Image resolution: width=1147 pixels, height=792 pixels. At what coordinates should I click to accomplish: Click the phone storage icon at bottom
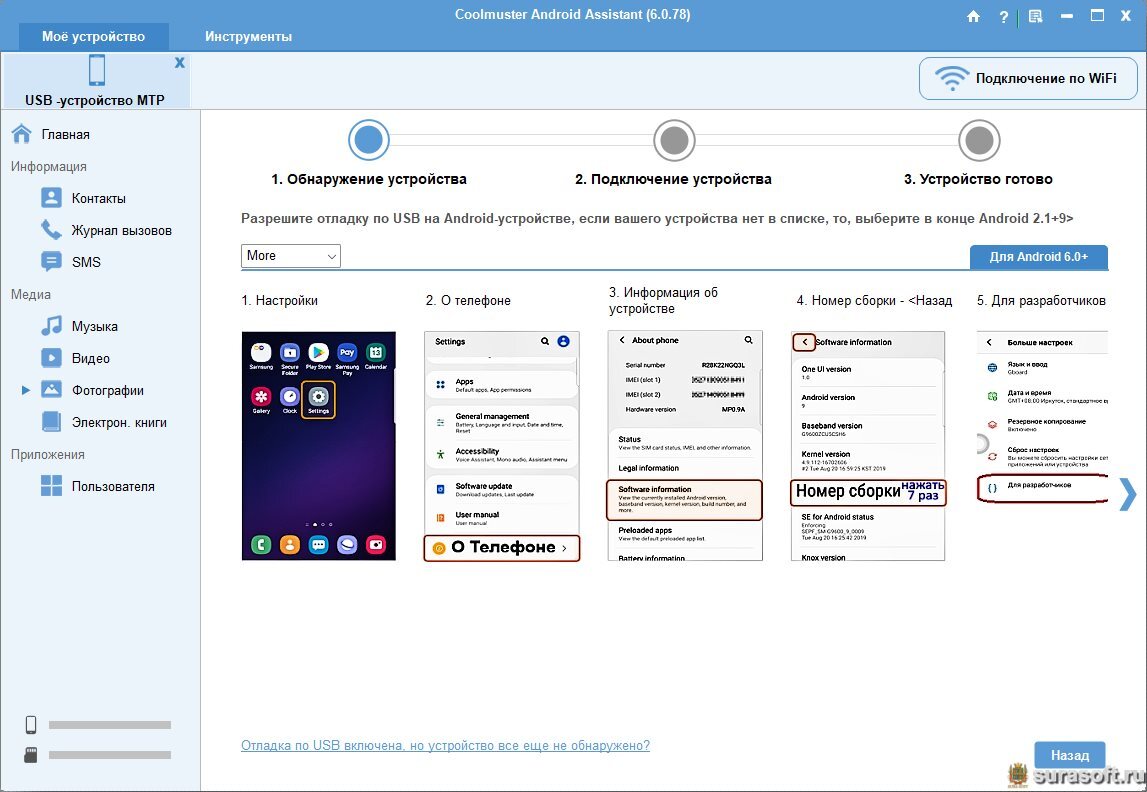coord(31,725)
